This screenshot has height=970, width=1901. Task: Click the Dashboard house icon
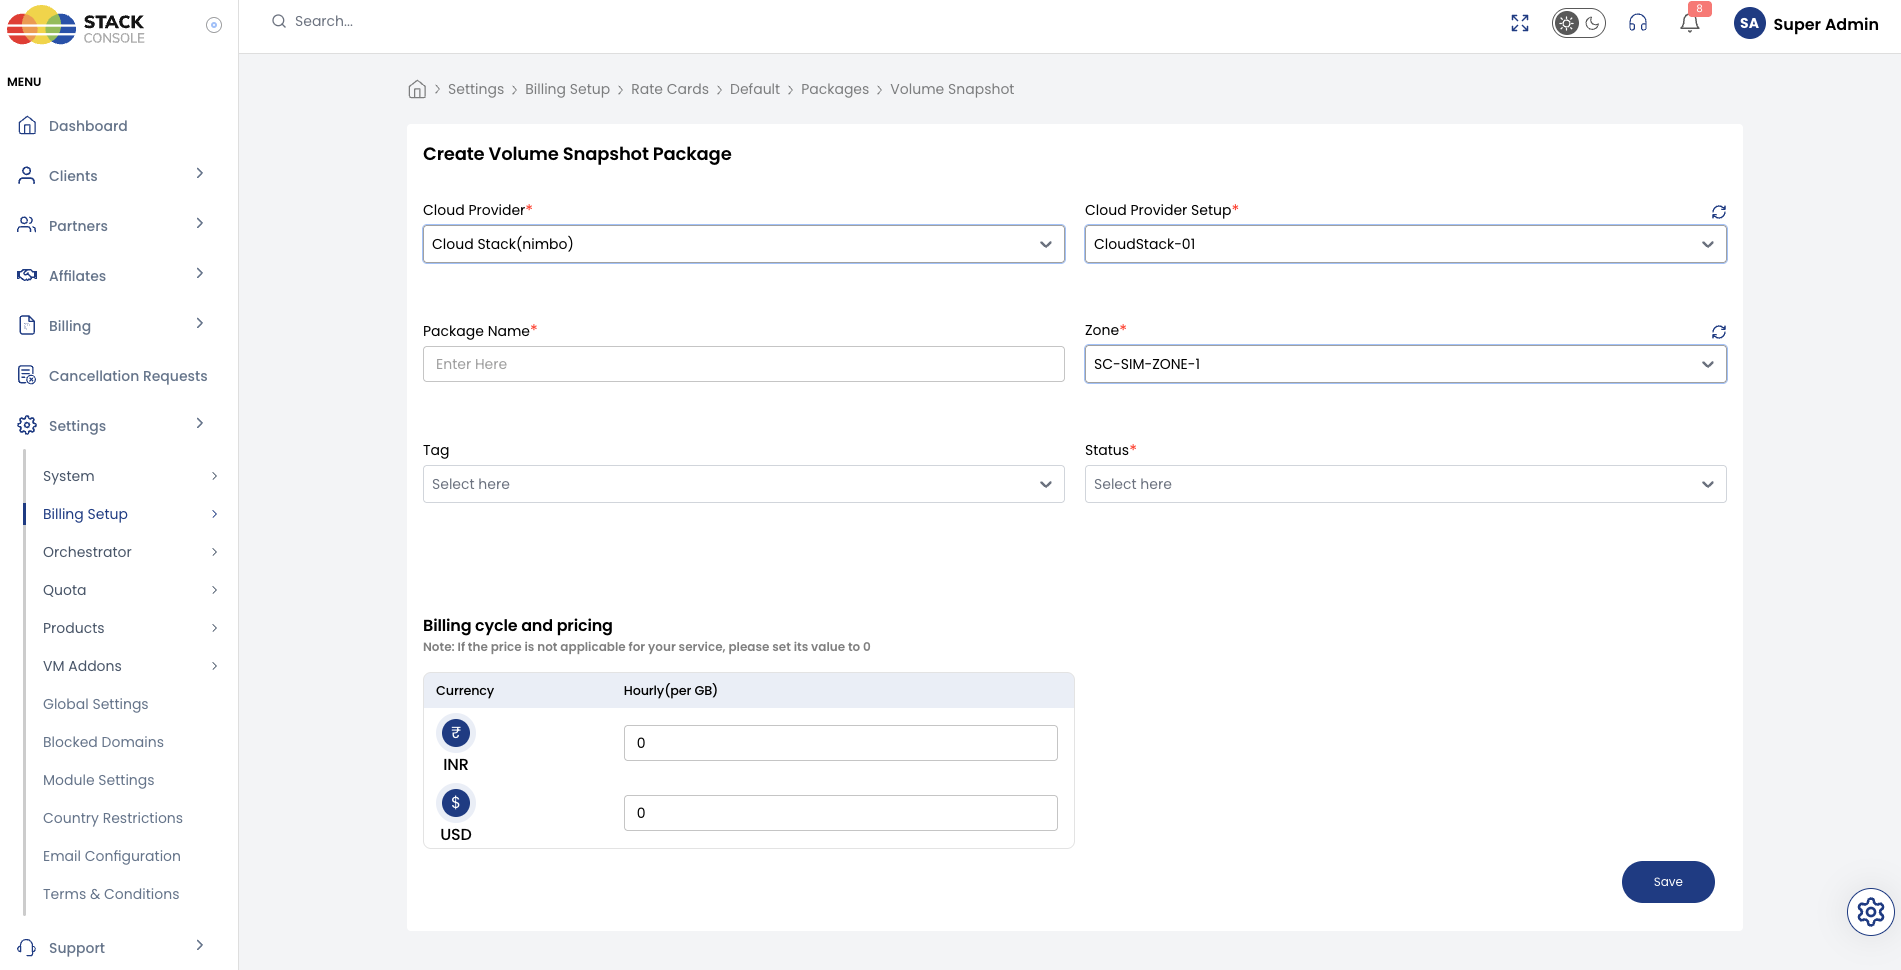(28, 125)
